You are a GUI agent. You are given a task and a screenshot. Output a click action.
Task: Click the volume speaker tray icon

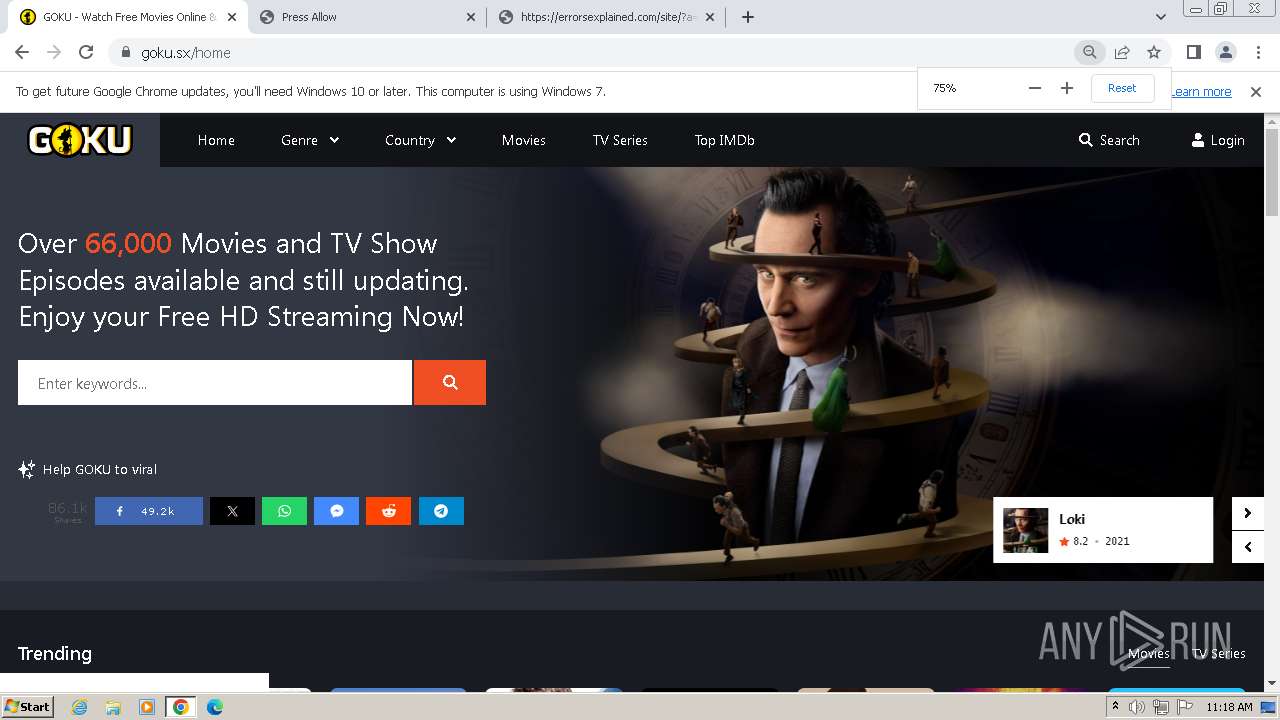(1137, 707)
